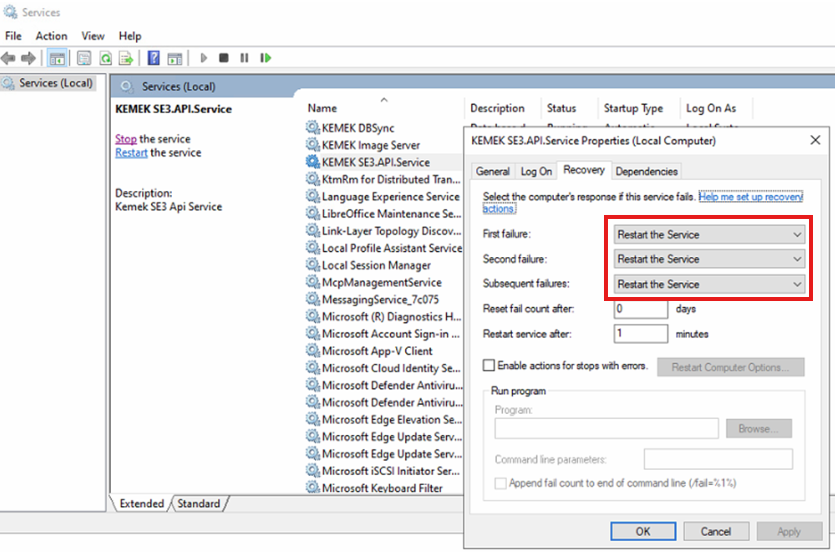Click the Restart the service link

[131, 152]
